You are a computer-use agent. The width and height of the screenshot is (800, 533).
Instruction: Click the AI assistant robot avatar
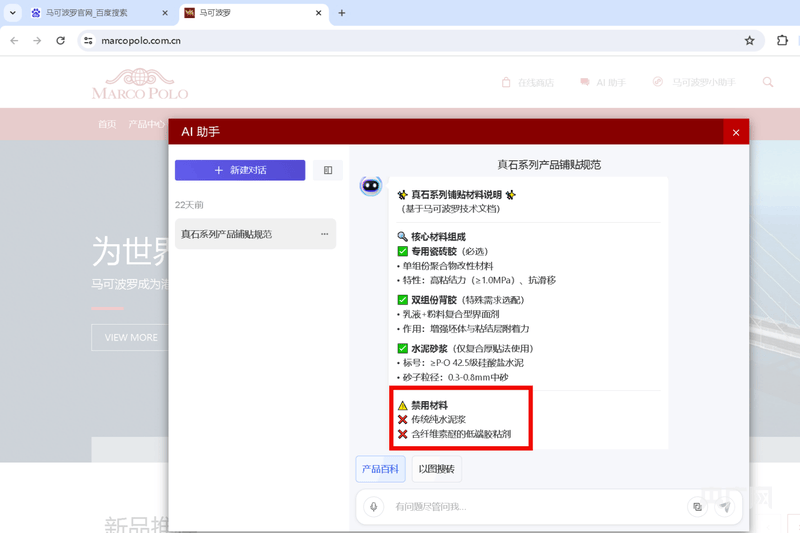[x=371, y=186]
